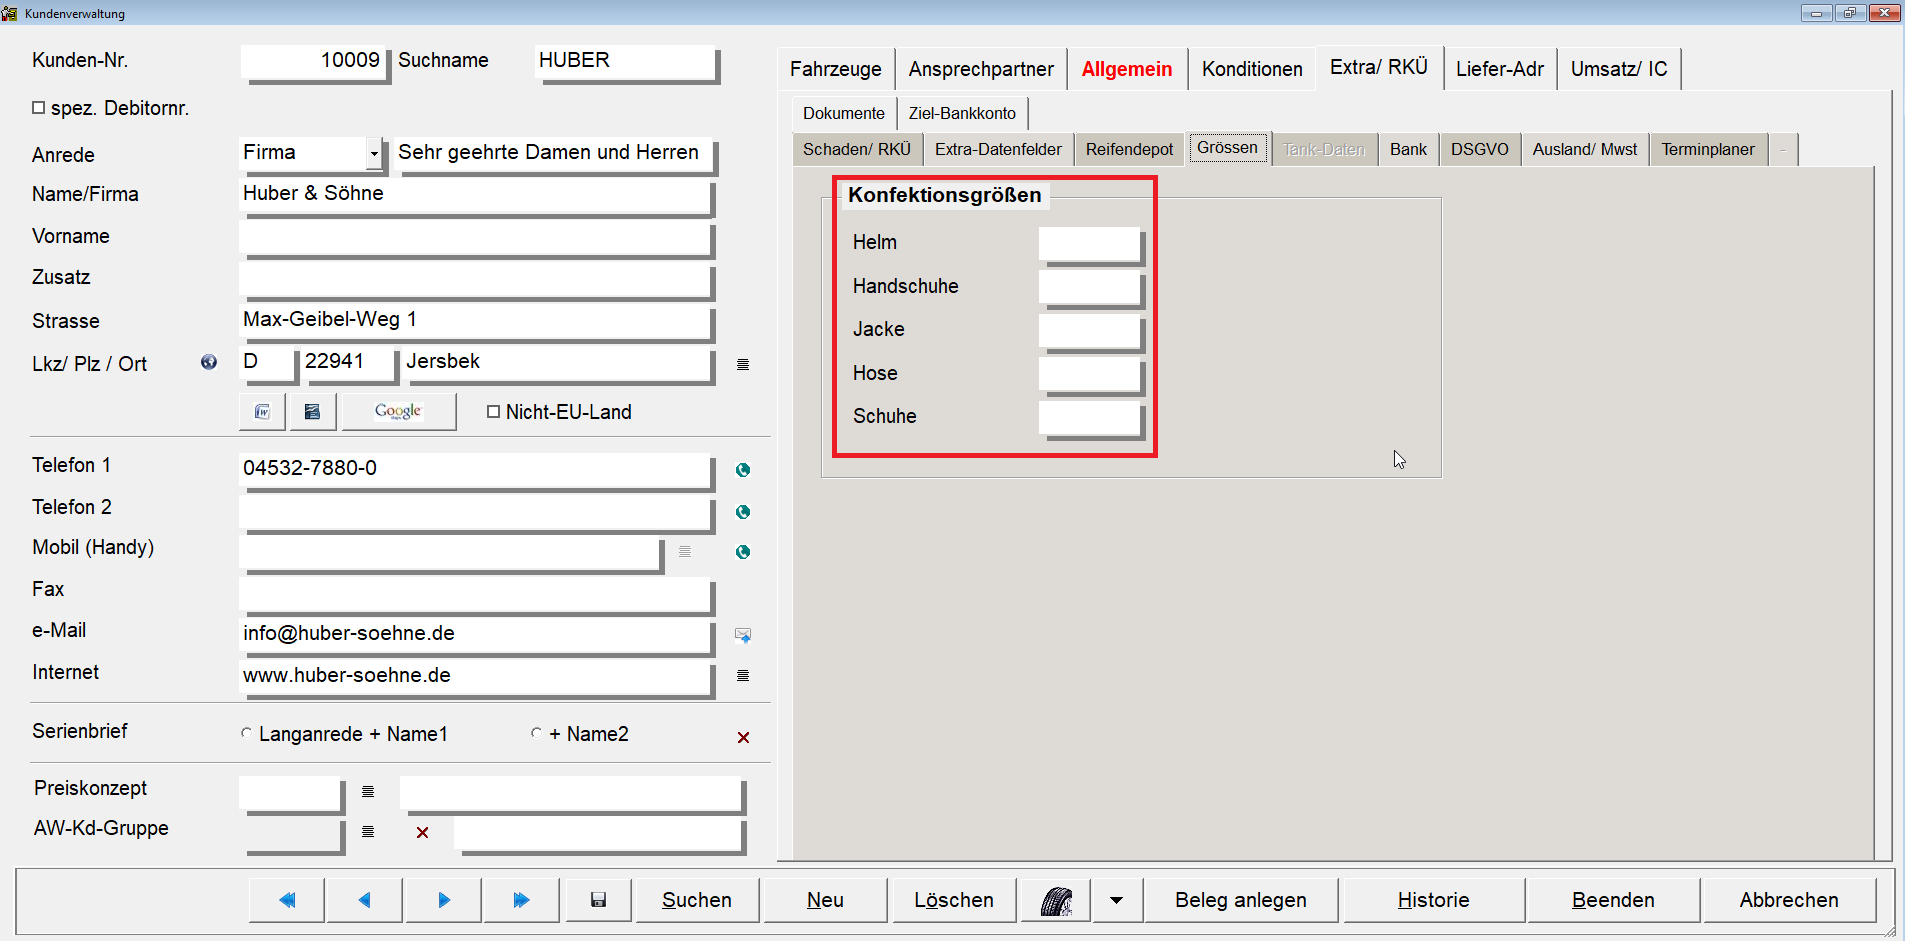Click the address card icon next to Google button

313,411
